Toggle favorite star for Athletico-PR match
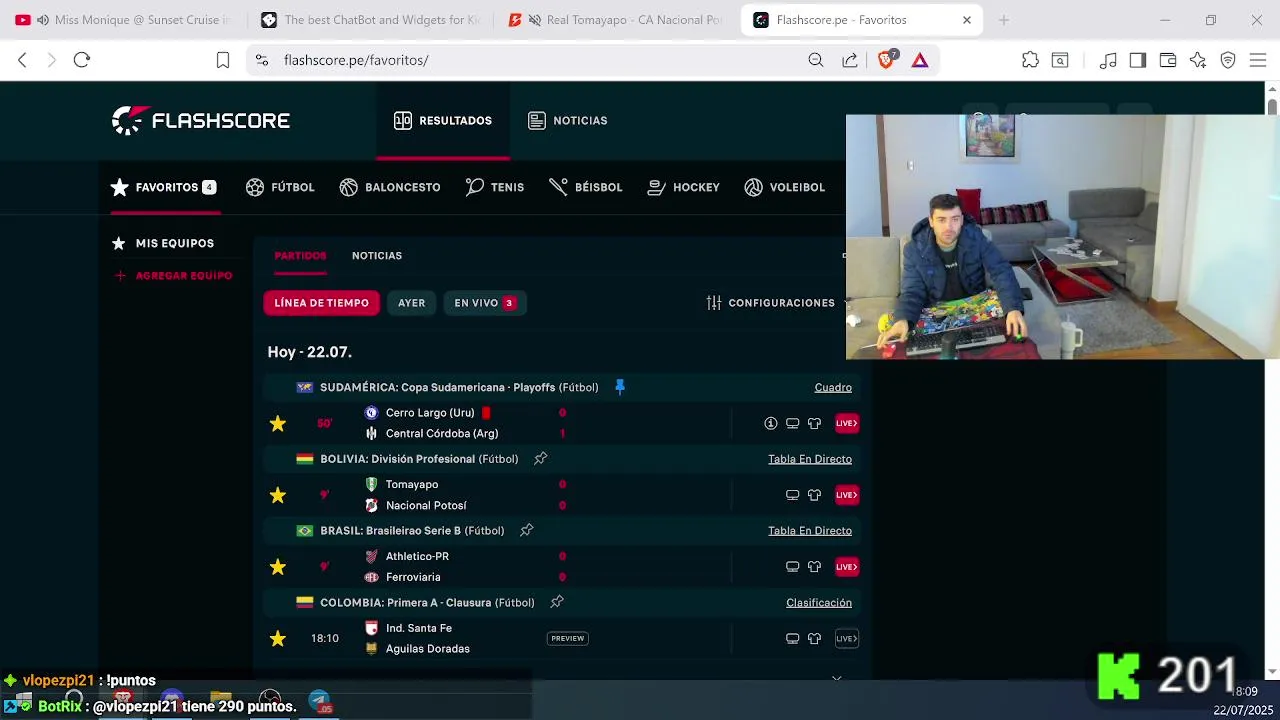This screenshot has width=1280, height=720. pos(278,567)
